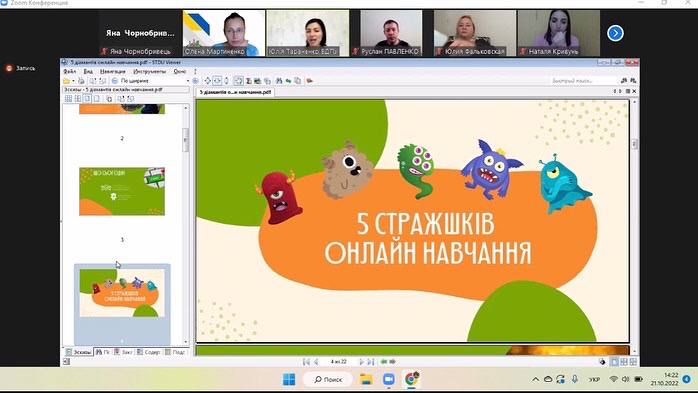Open Zoom from the Windows taskbar
698x393 pixels.
click(389, 379)
